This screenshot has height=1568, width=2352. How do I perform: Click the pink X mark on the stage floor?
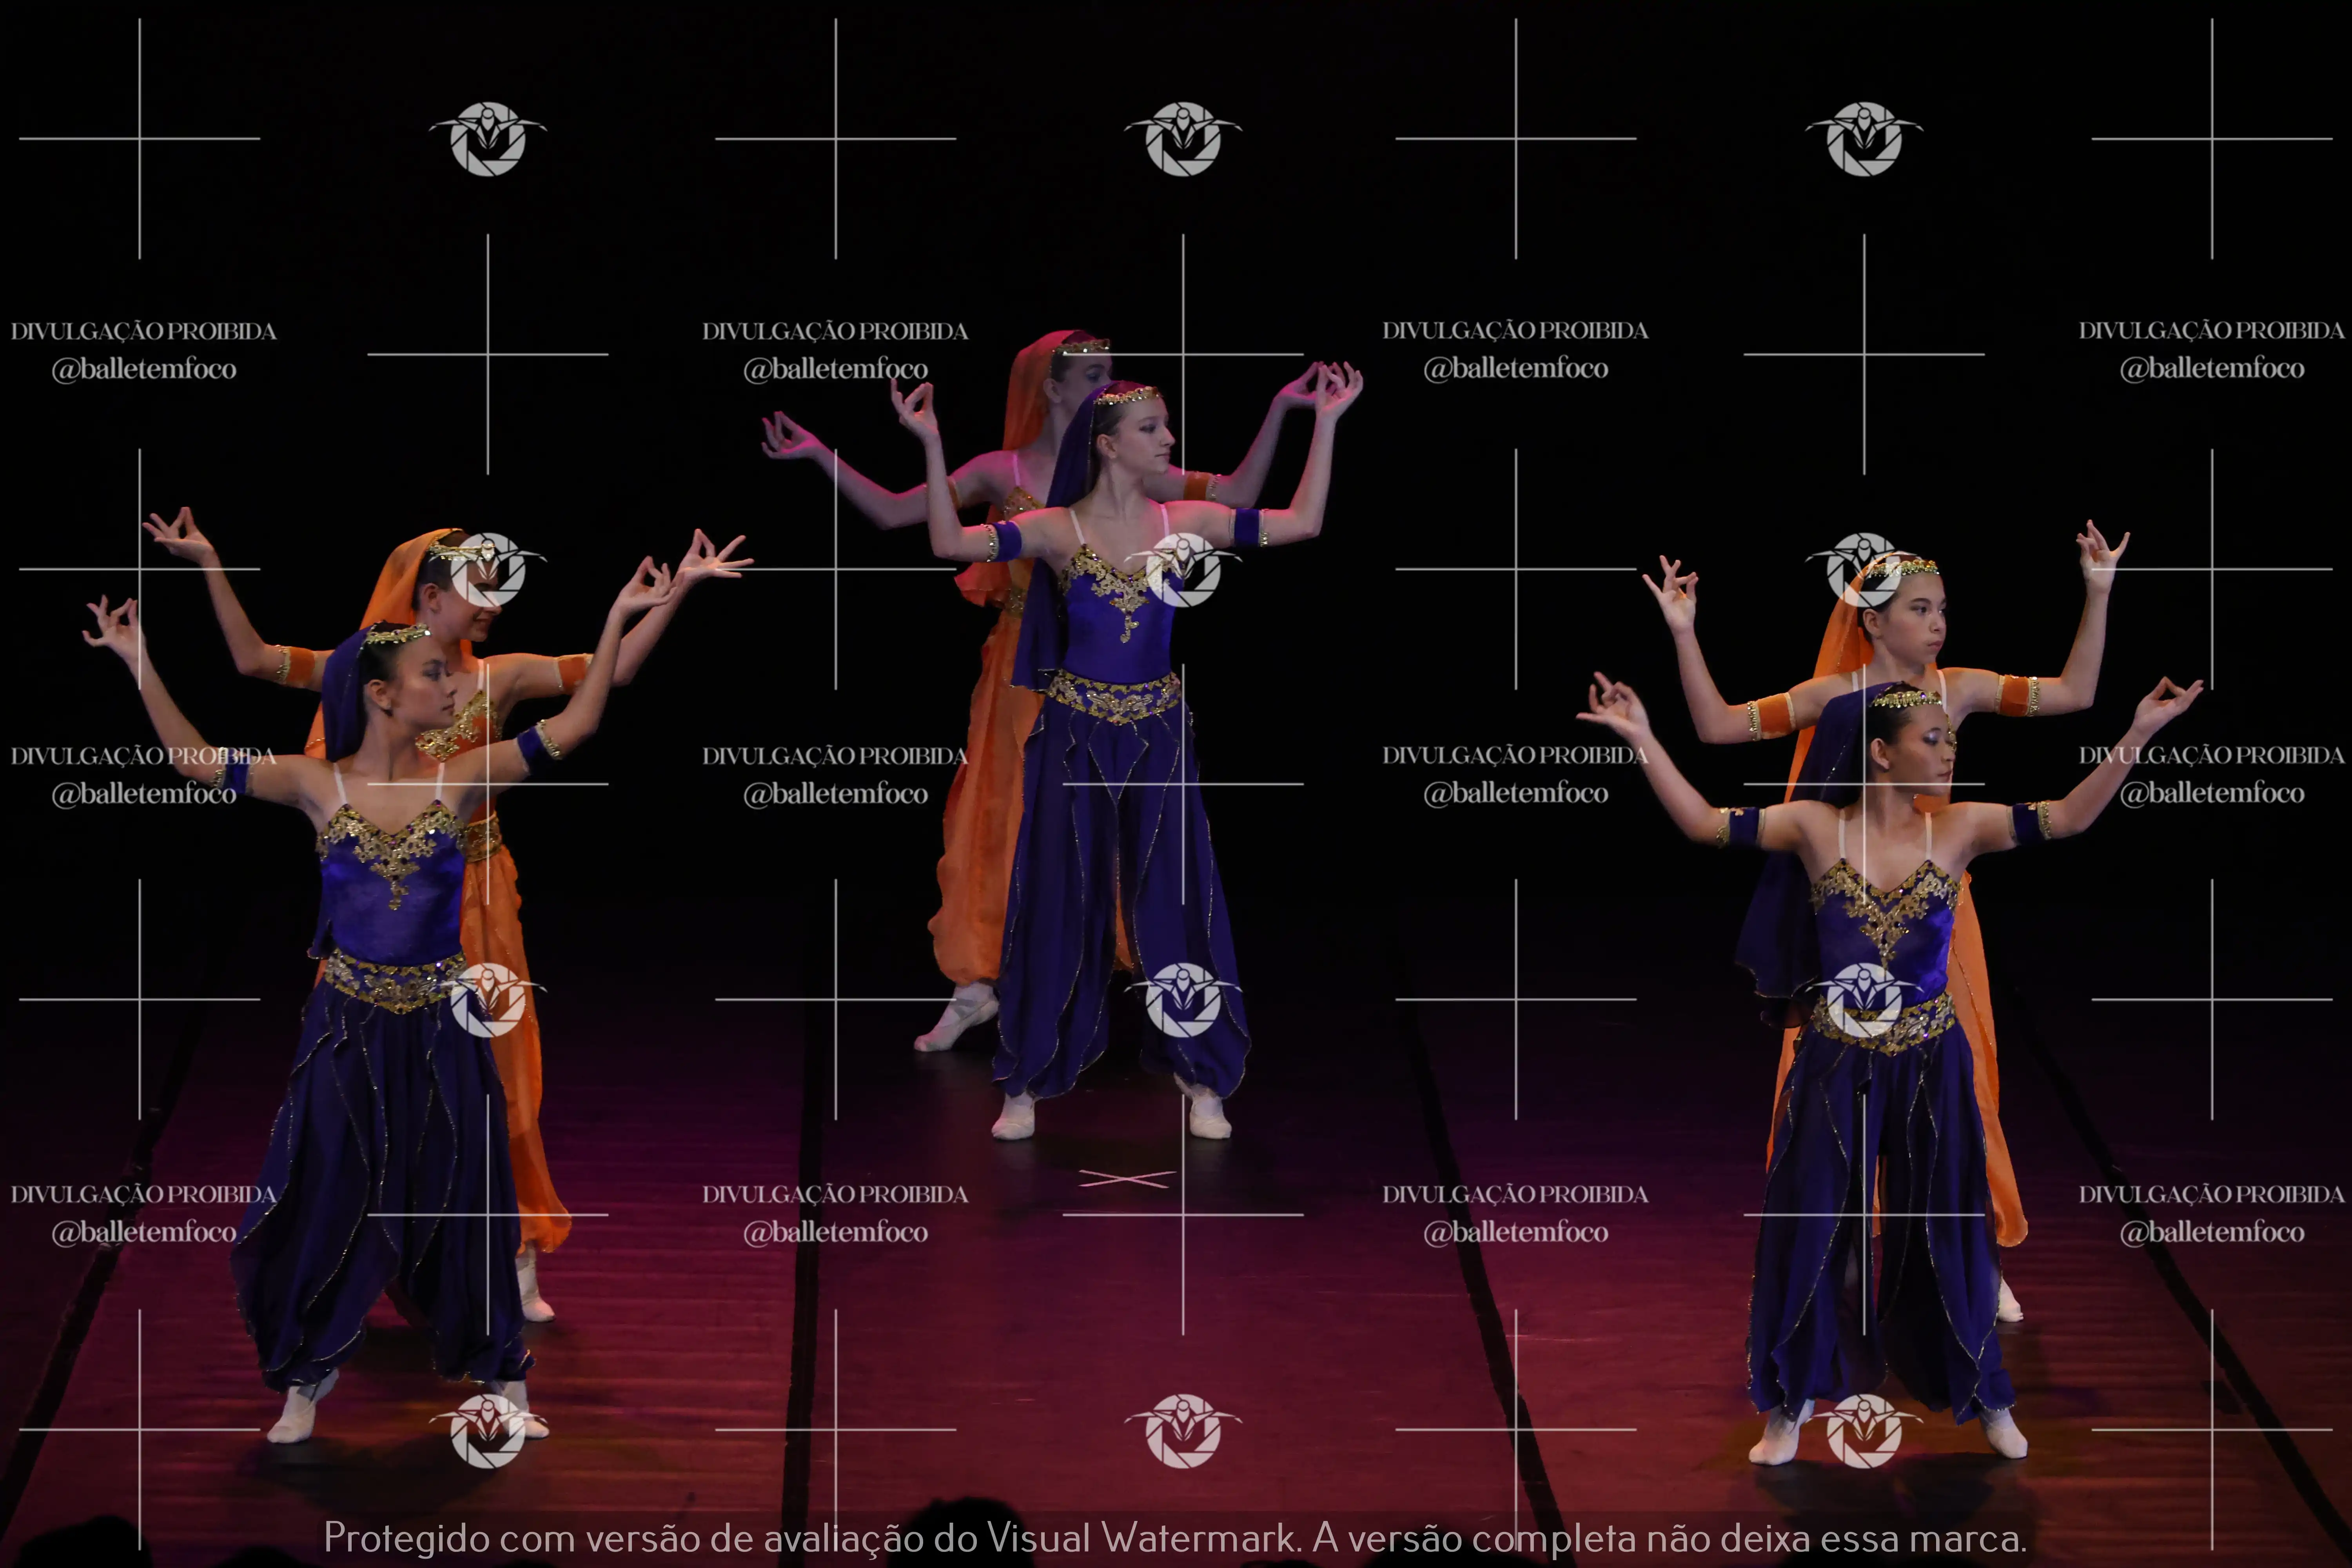click(1126, 1180)
